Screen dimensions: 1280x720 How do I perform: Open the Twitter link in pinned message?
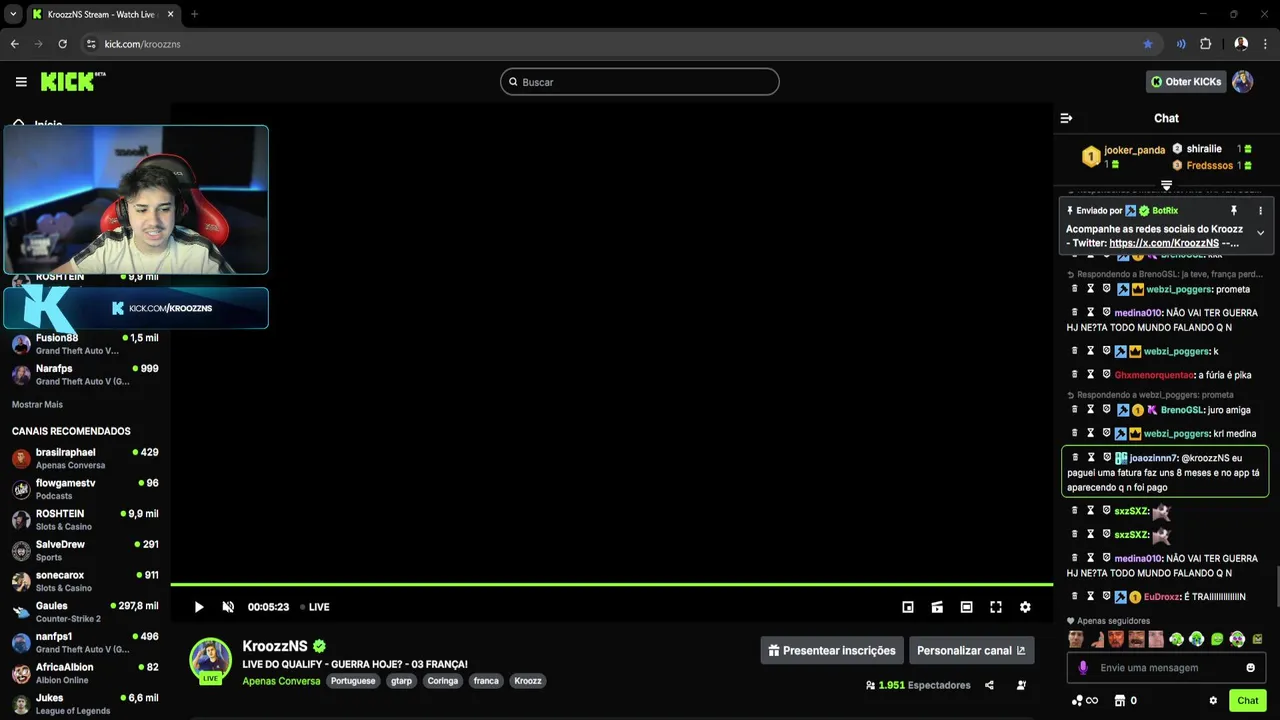click(1163, 243)
